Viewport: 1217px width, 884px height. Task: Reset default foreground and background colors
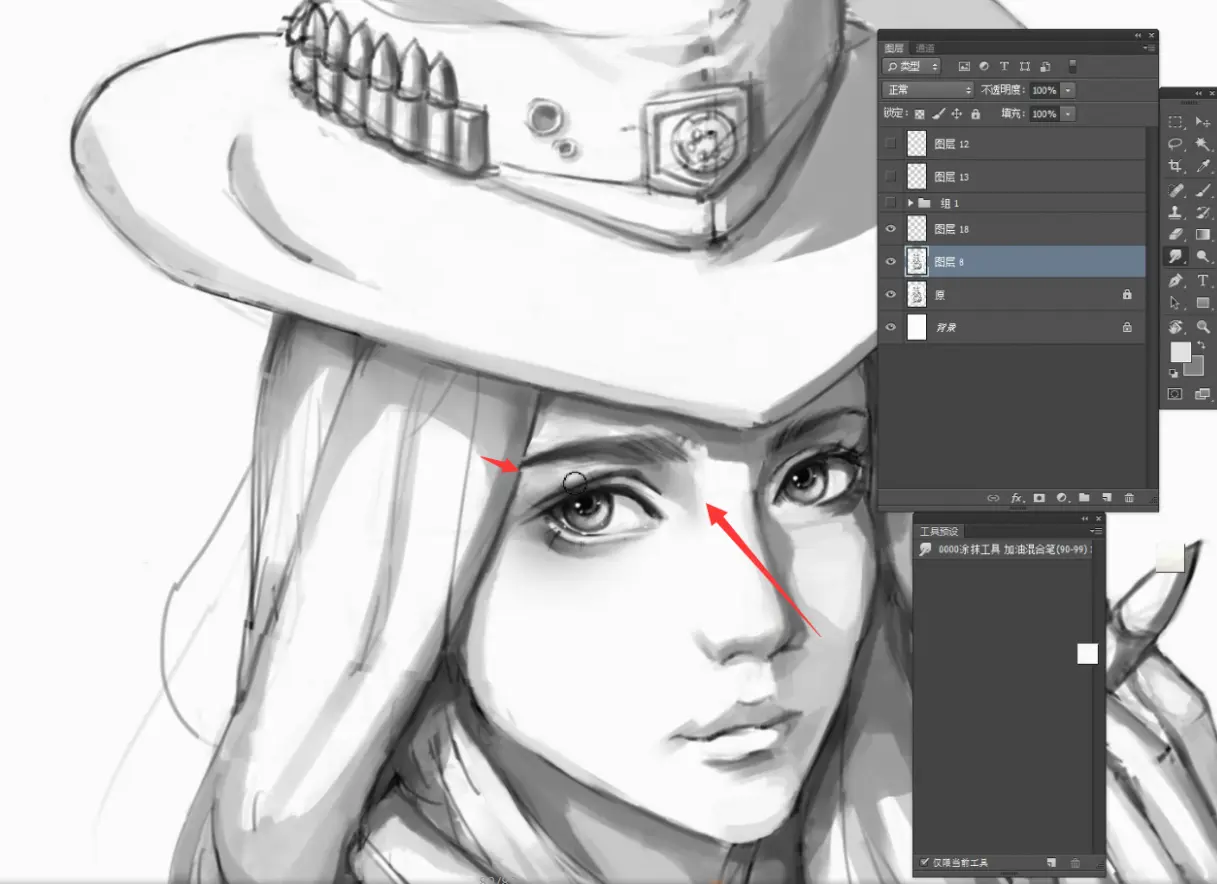1175,373
